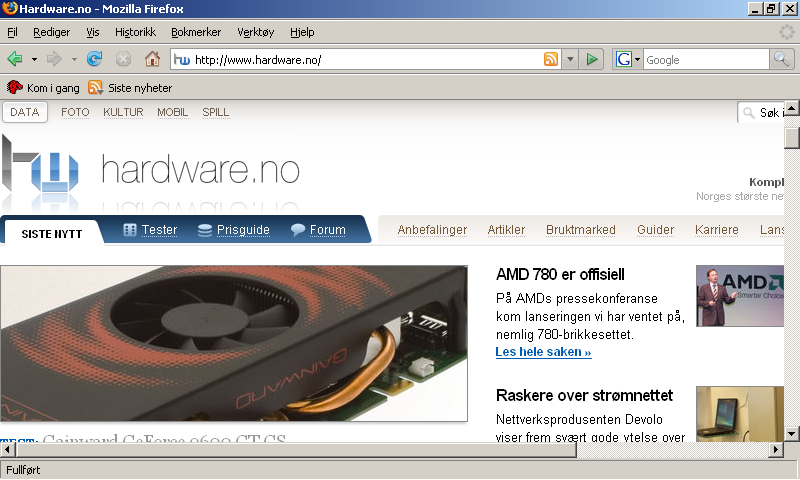Go to Anbefalinger

[x=432, y=230]
